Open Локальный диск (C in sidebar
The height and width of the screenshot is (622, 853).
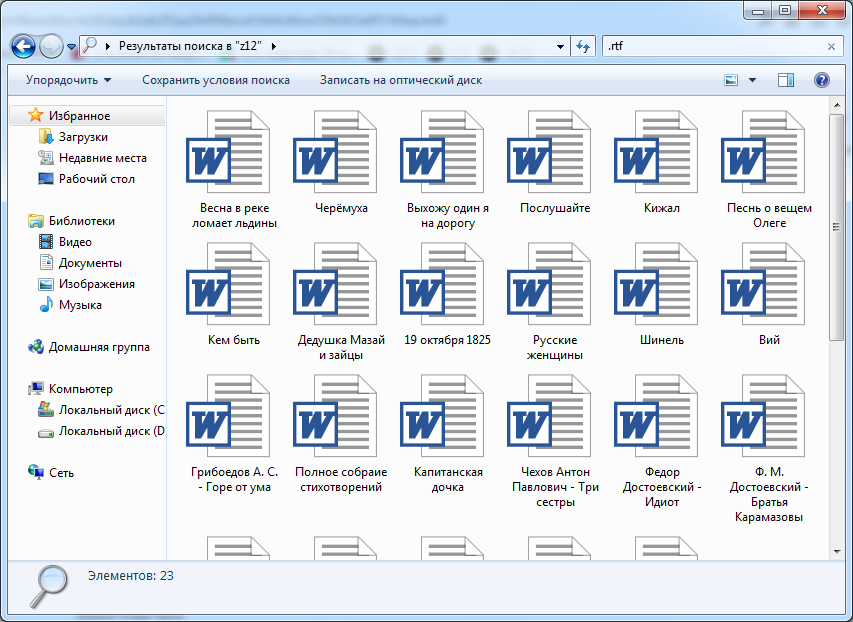tap(101, 410)
